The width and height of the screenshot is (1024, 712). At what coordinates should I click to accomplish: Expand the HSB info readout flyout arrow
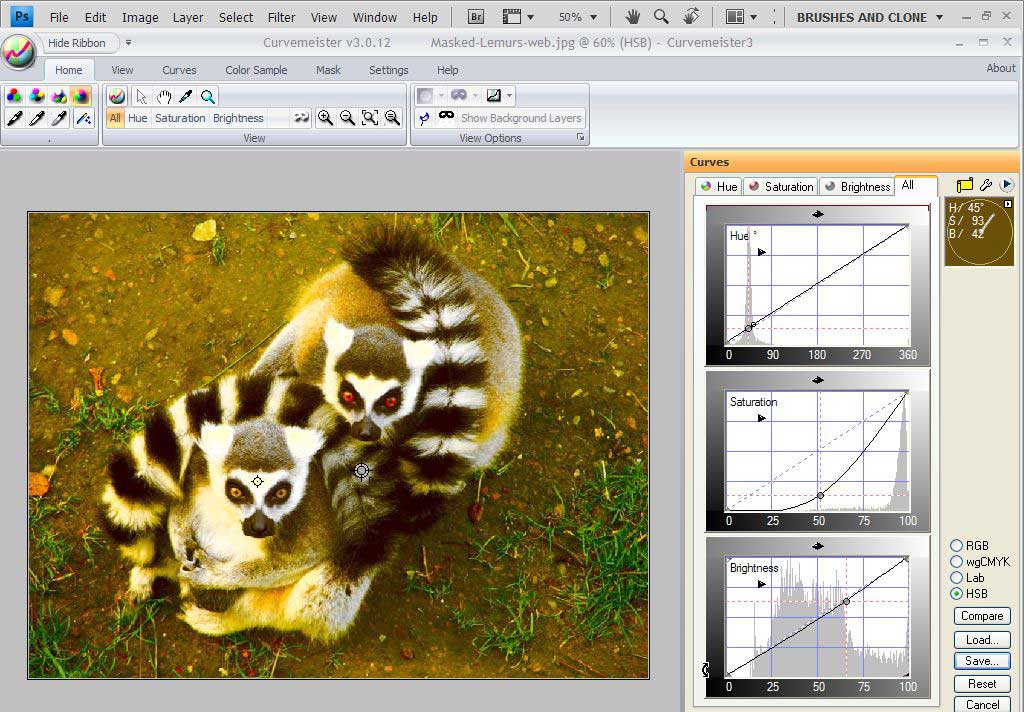[1008, 204]
